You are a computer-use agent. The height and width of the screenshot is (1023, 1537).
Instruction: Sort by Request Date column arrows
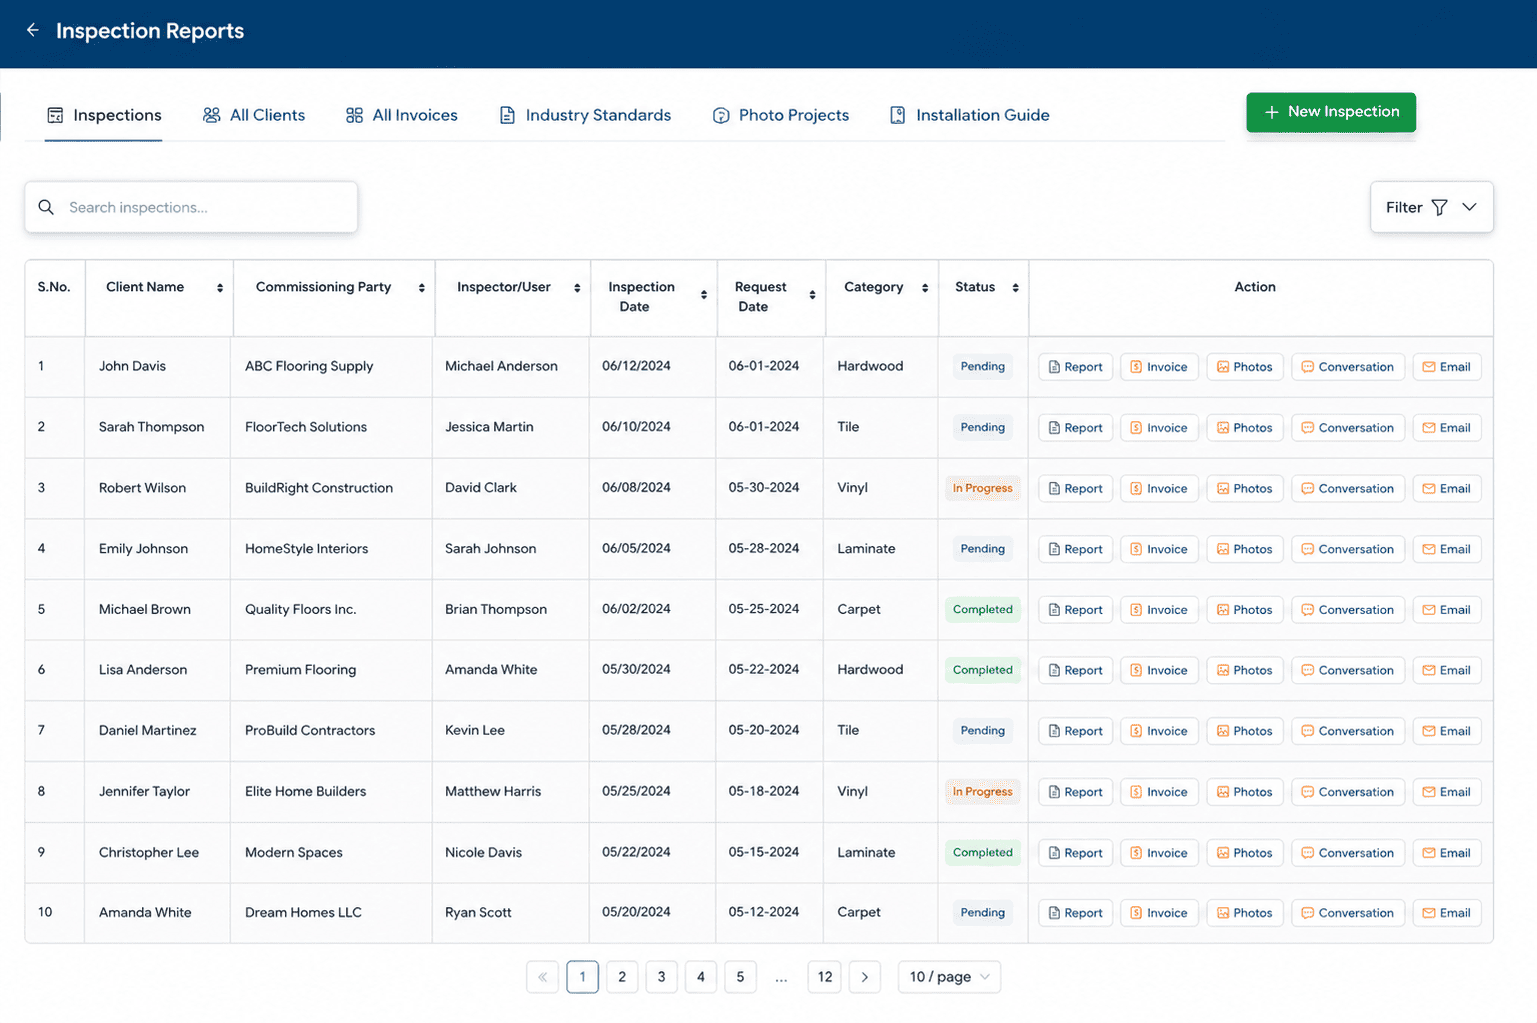point(812,295)
